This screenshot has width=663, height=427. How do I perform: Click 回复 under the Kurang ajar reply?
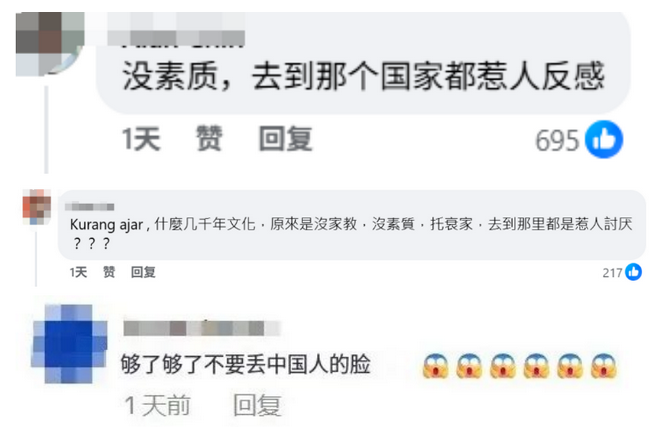click(x=143, y=272)
